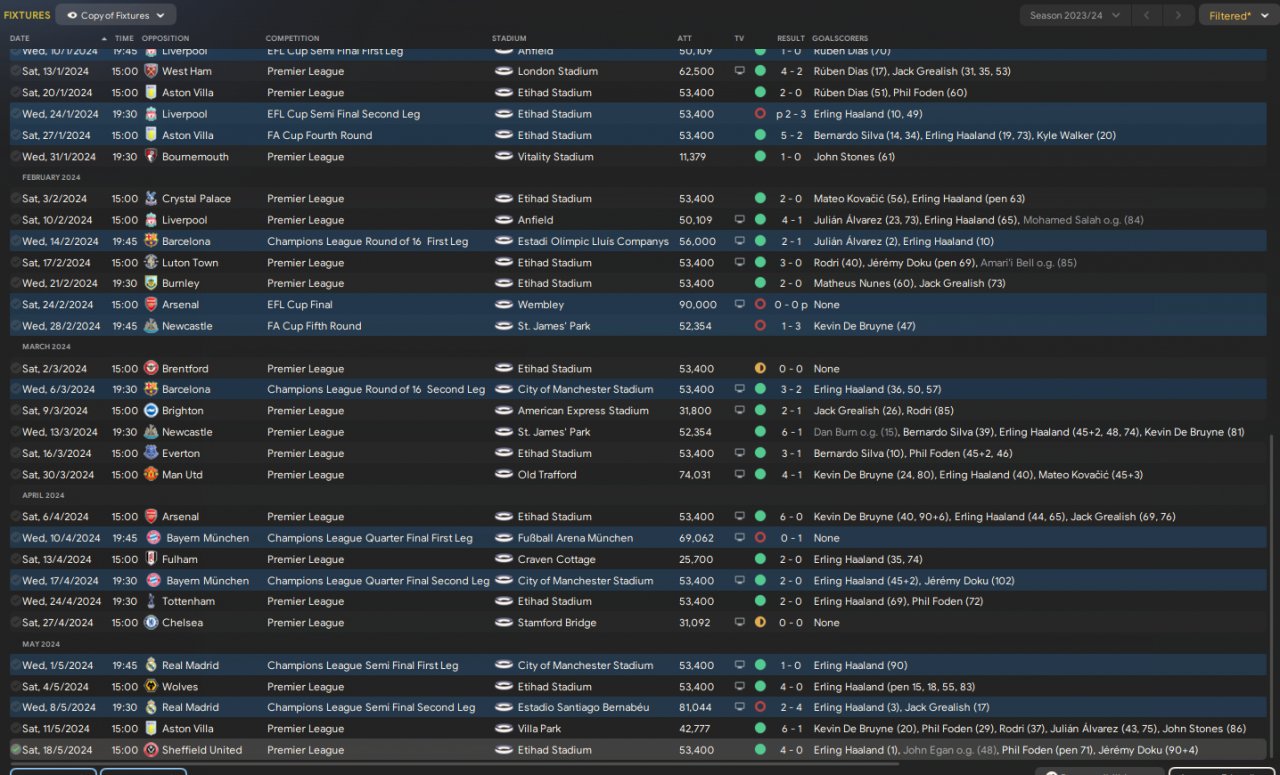Viewport: 1280px width, 775px height.
Task: Click 'Fußball Arena München' stadium name
Action: point(575,538)
